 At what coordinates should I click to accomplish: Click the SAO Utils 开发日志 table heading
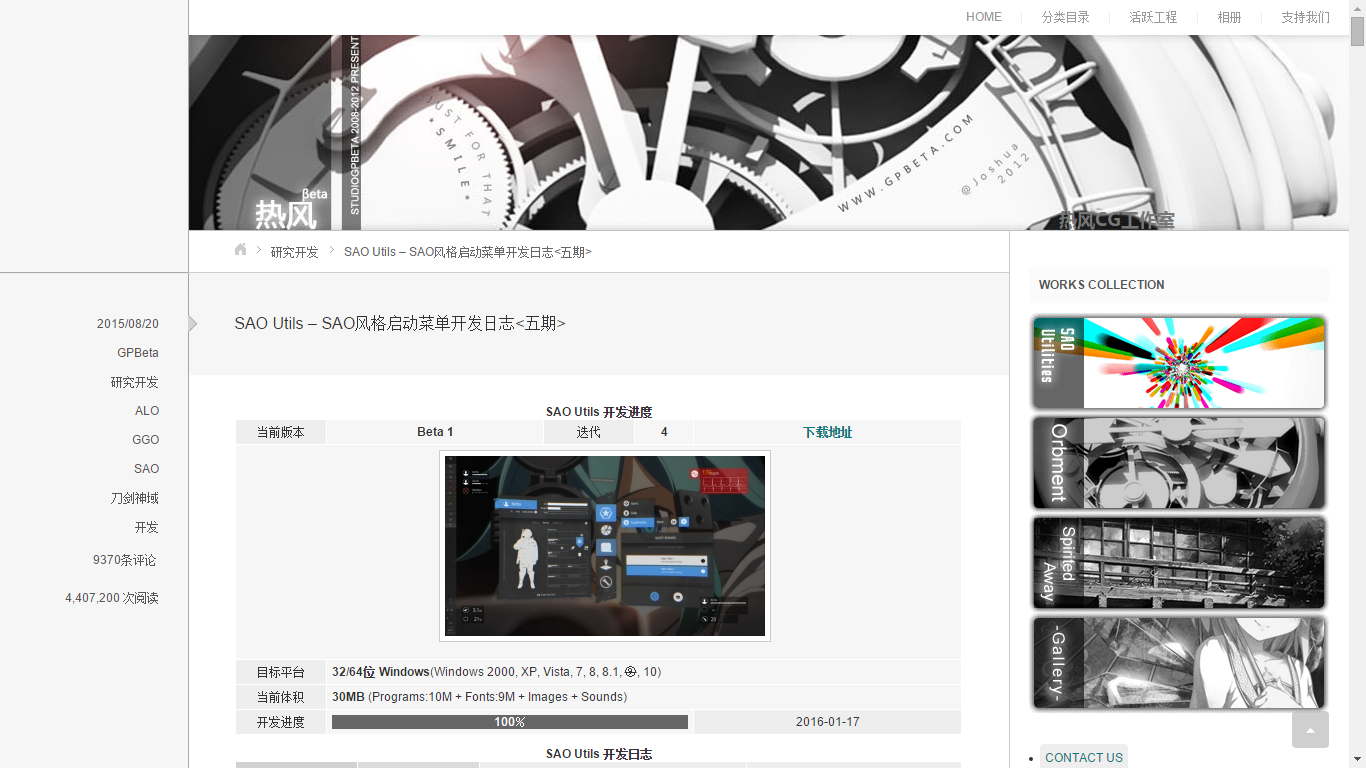pos(599,754)
